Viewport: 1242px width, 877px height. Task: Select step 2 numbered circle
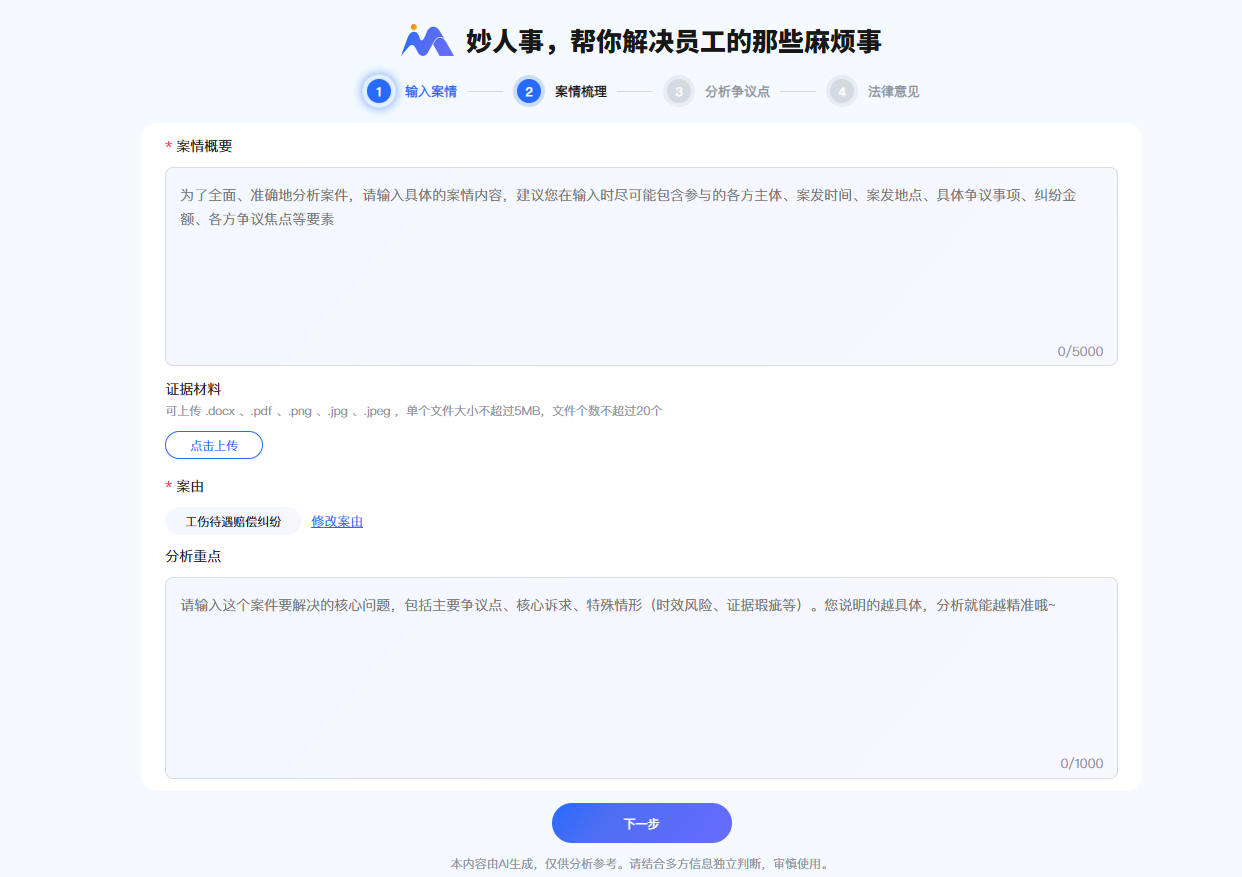[529, 92]
